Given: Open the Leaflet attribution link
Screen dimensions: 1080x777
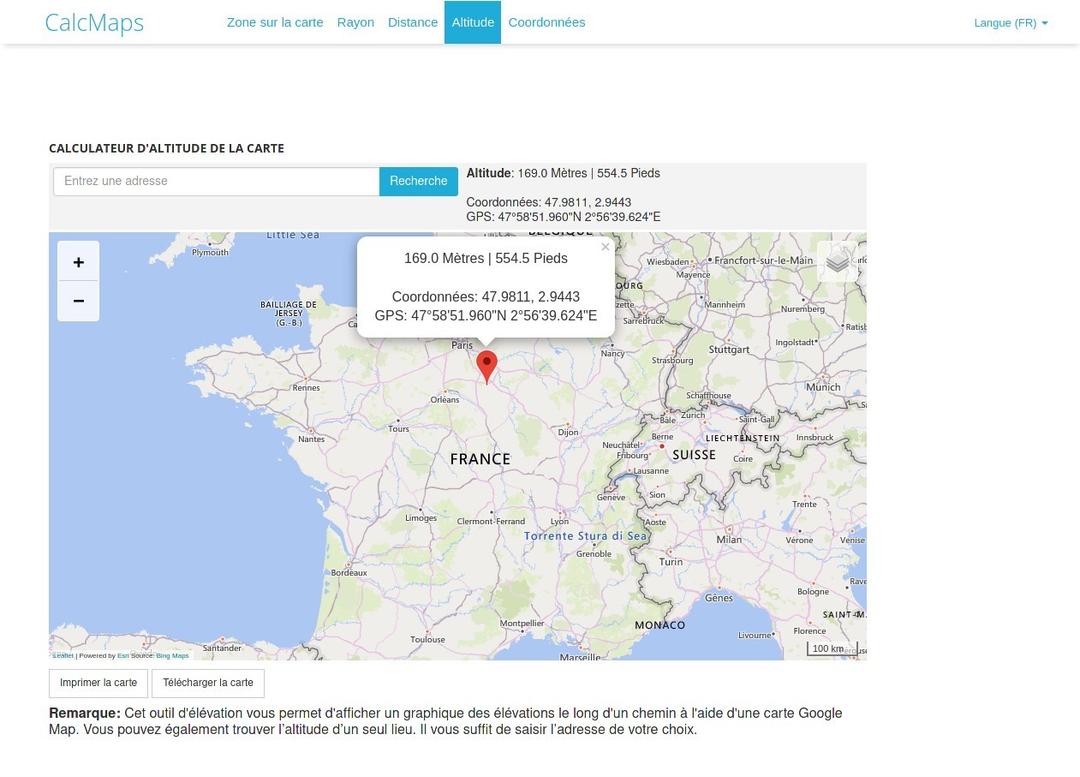Looking at the screenshot, I should click(63, 655).
